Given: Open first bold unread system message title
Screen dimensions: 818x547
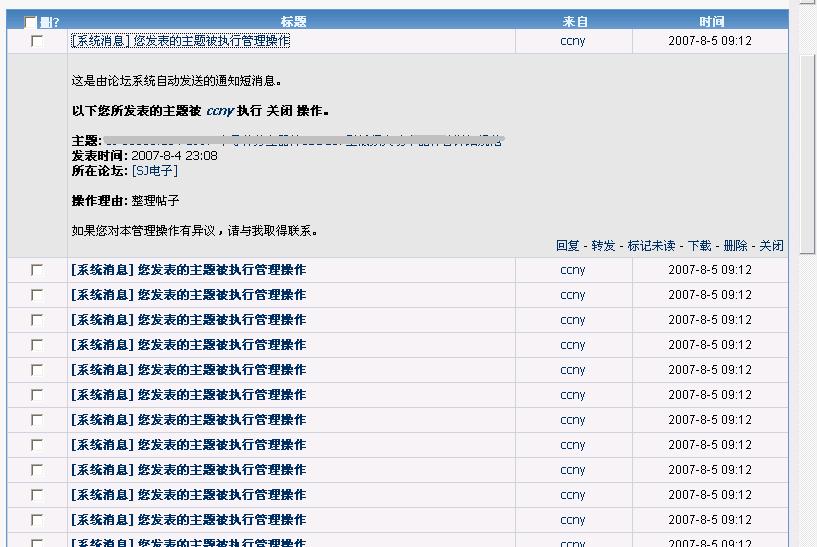Looking at the screenshot, I should (188, 270).
